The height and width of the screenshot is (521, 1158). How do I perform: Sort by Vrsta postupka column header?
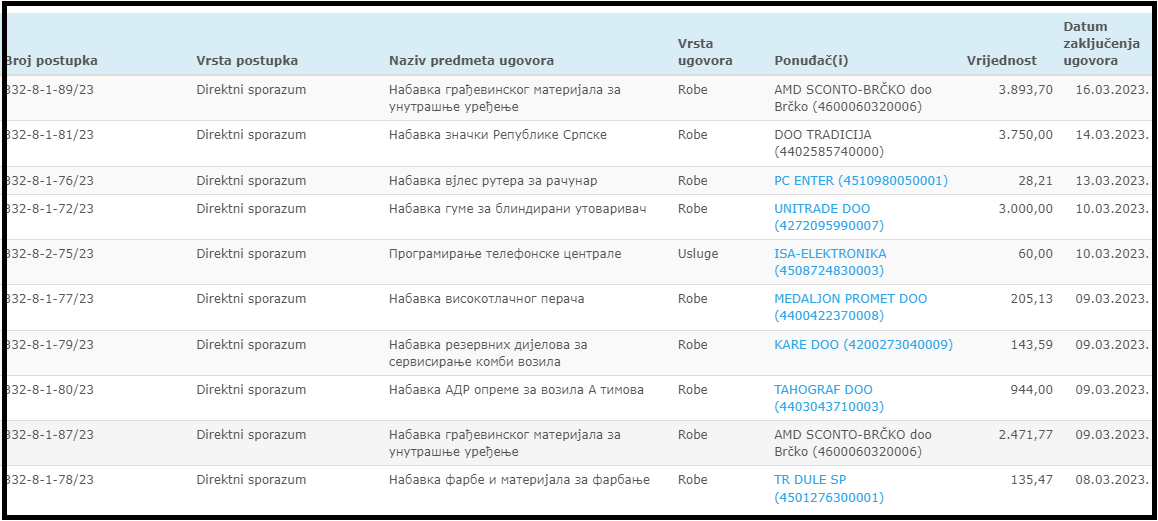click(x=247, y=61)
